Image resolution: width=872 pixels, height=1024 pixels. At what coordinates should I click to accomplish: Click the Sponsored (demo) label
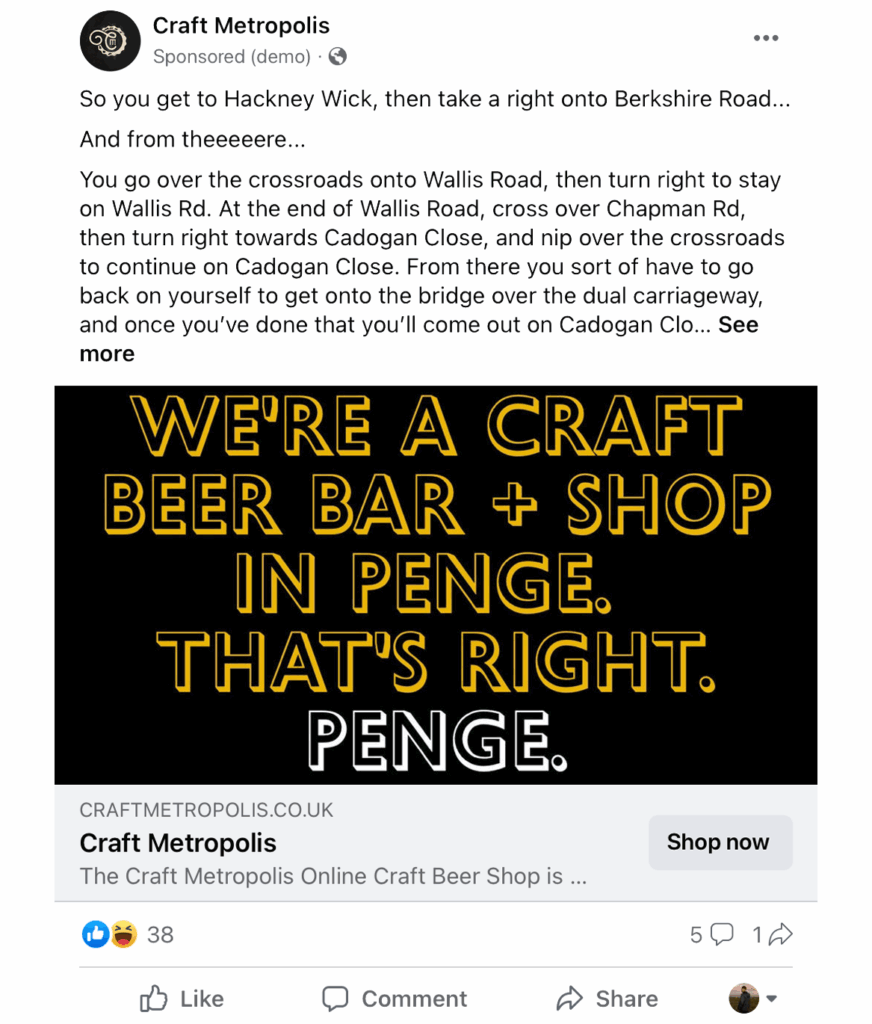pyautogui.click(x=231, y=57)
